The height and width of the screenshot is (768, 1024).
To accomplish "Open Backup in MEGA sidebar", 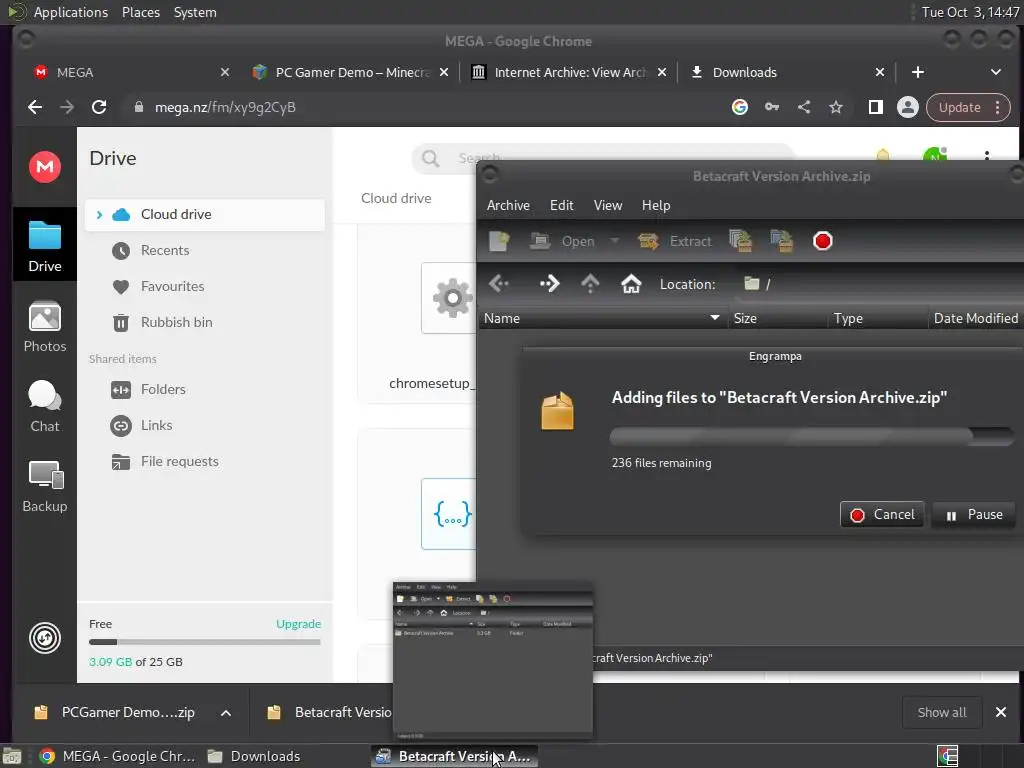I will 45,487.
